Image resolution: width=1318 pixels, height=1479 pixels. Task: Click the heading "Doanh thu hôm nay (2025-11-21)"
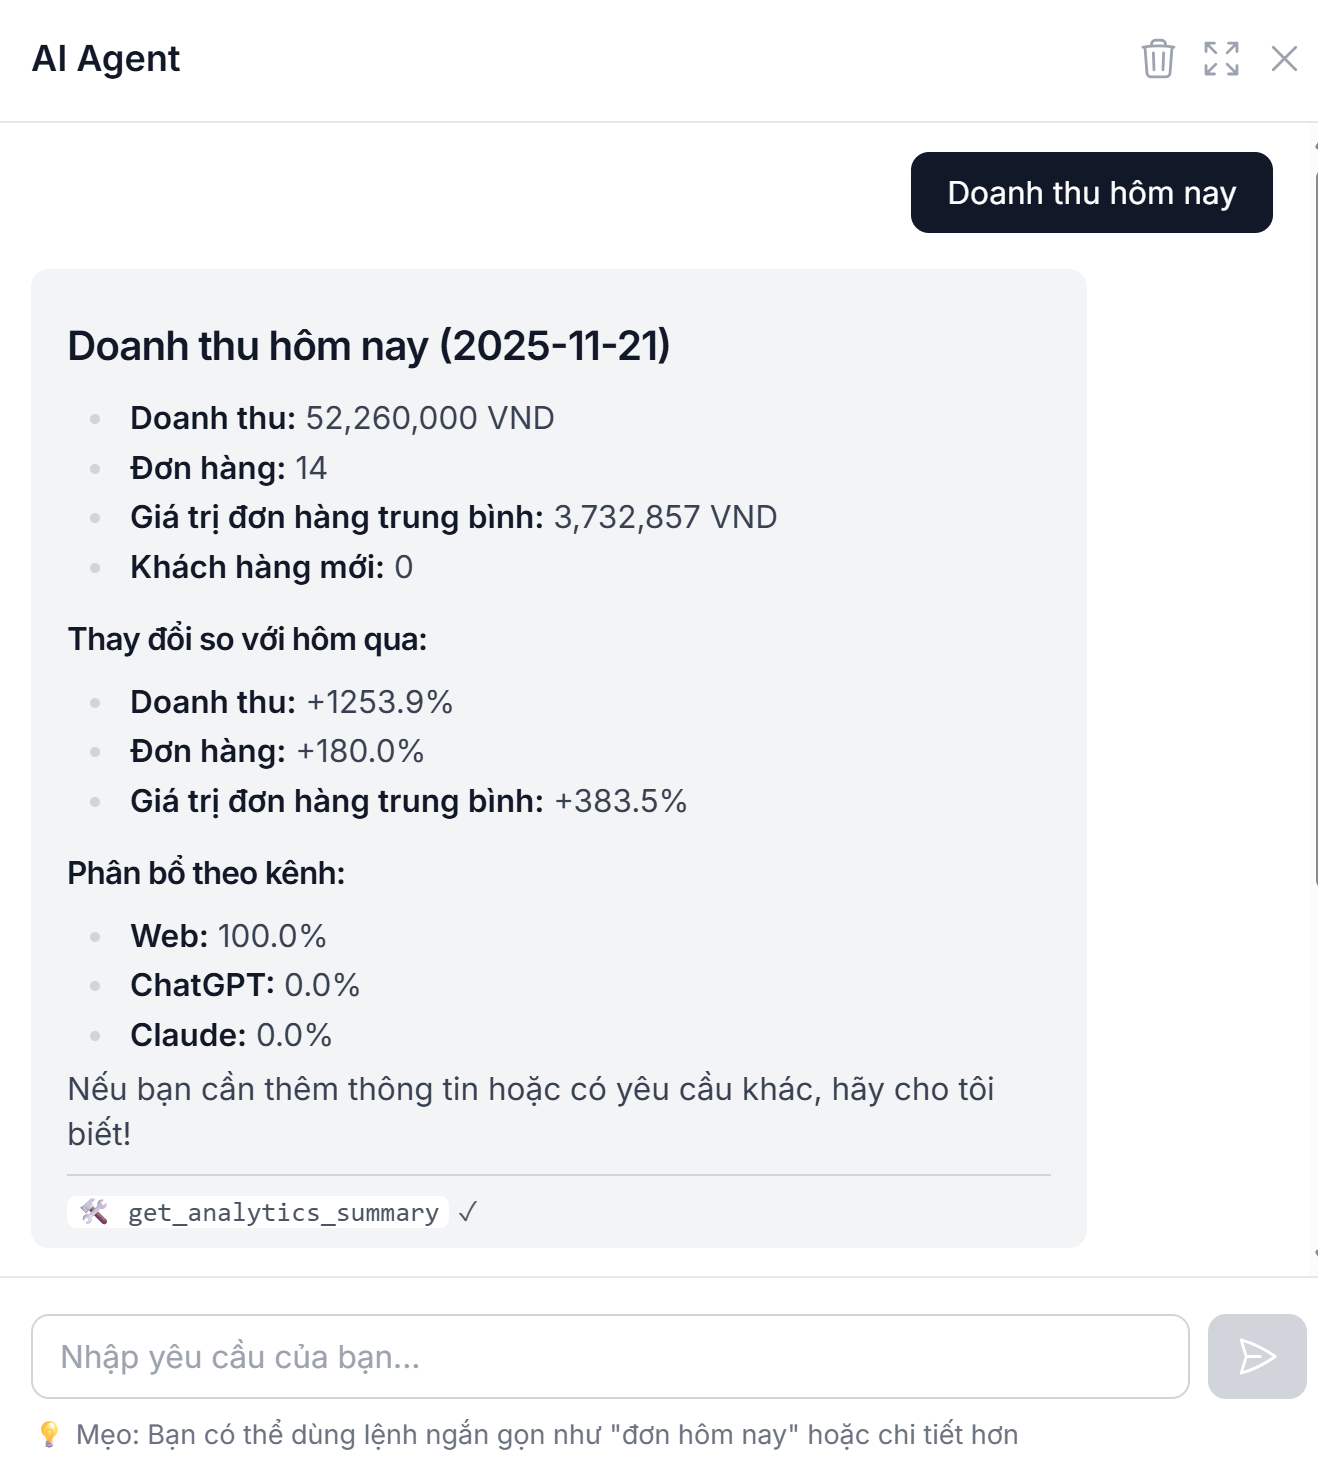368,346
